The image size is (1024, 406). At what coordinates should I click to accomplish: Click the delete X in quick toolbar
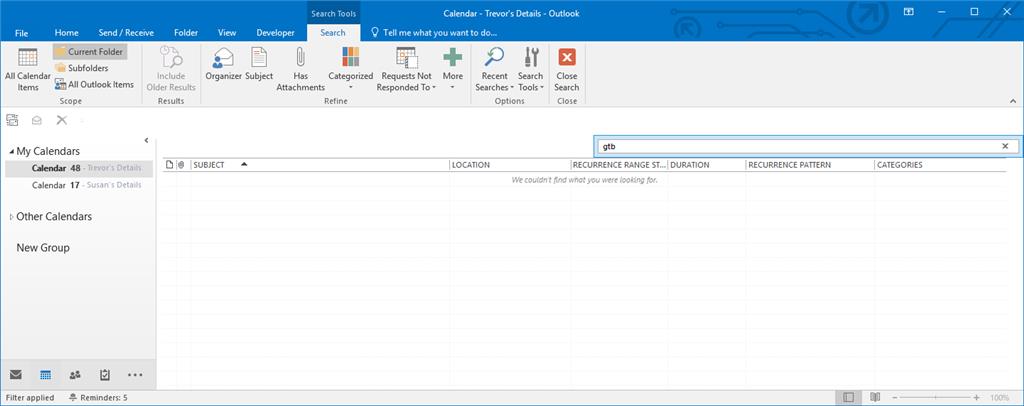coord(62,120)
